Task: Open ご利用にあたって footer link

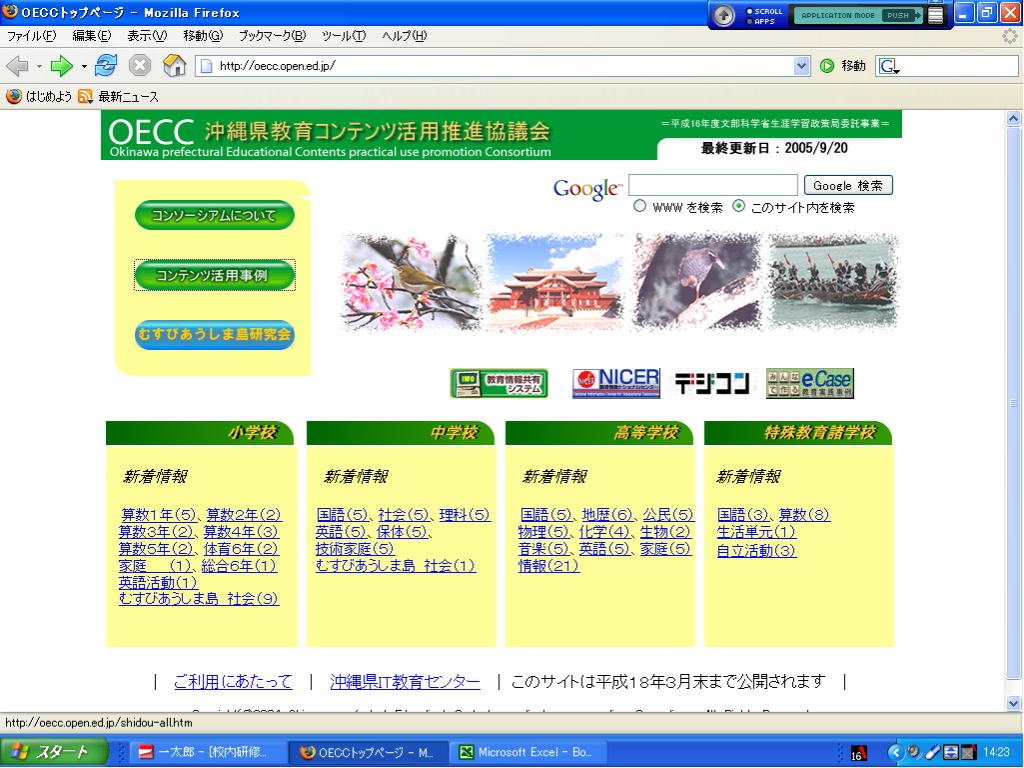Action: click(233, 682)
